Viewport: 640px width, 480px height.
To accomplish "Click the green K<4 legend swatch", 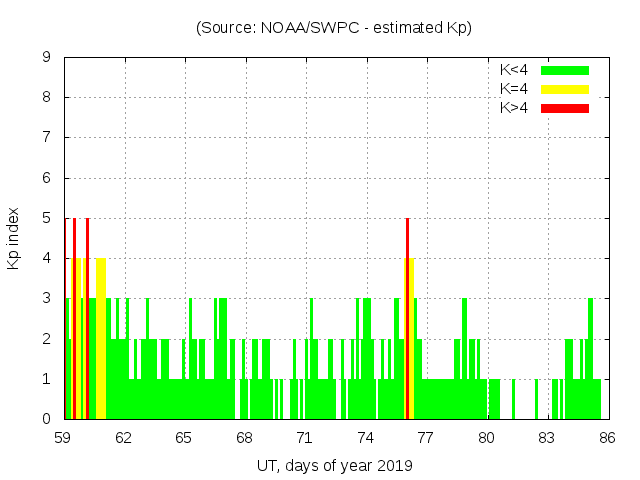I will [565, 70].
